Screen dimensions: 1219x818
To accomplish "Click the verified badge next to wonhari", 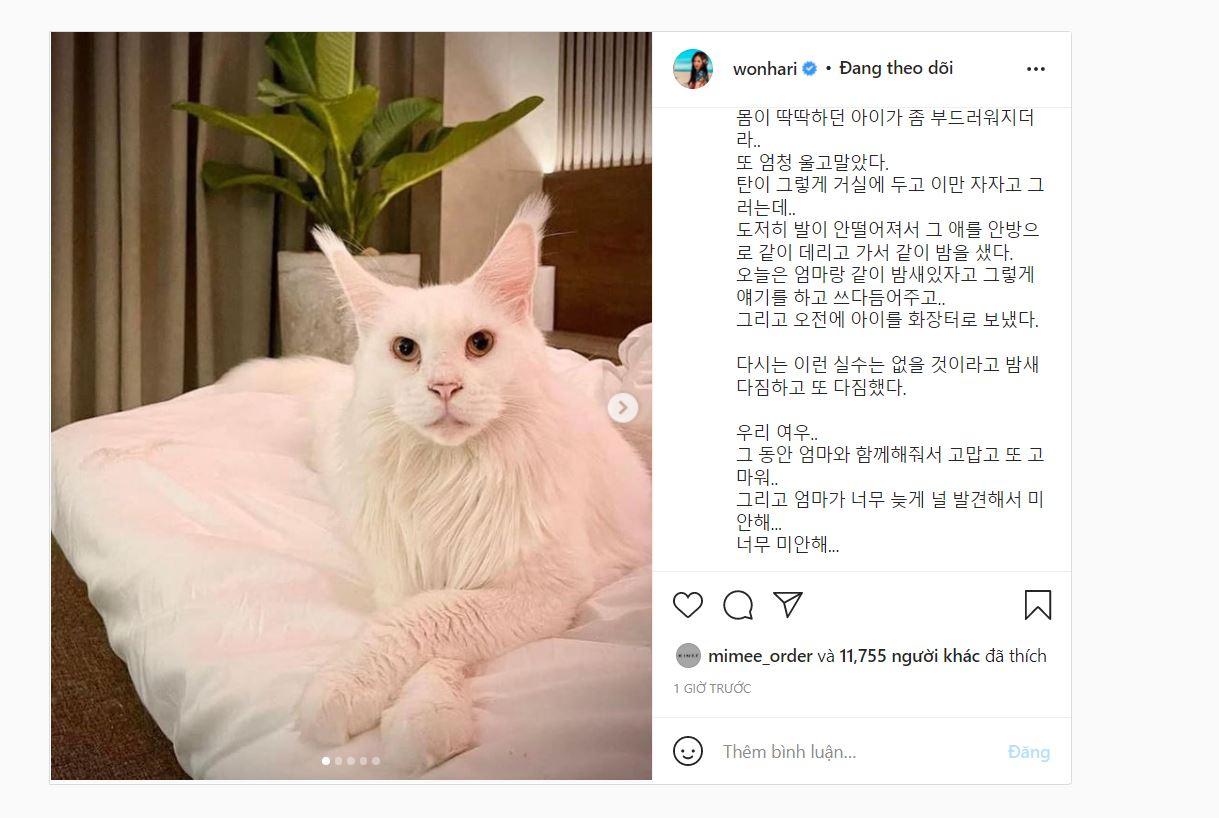I will tap(810, 69).
